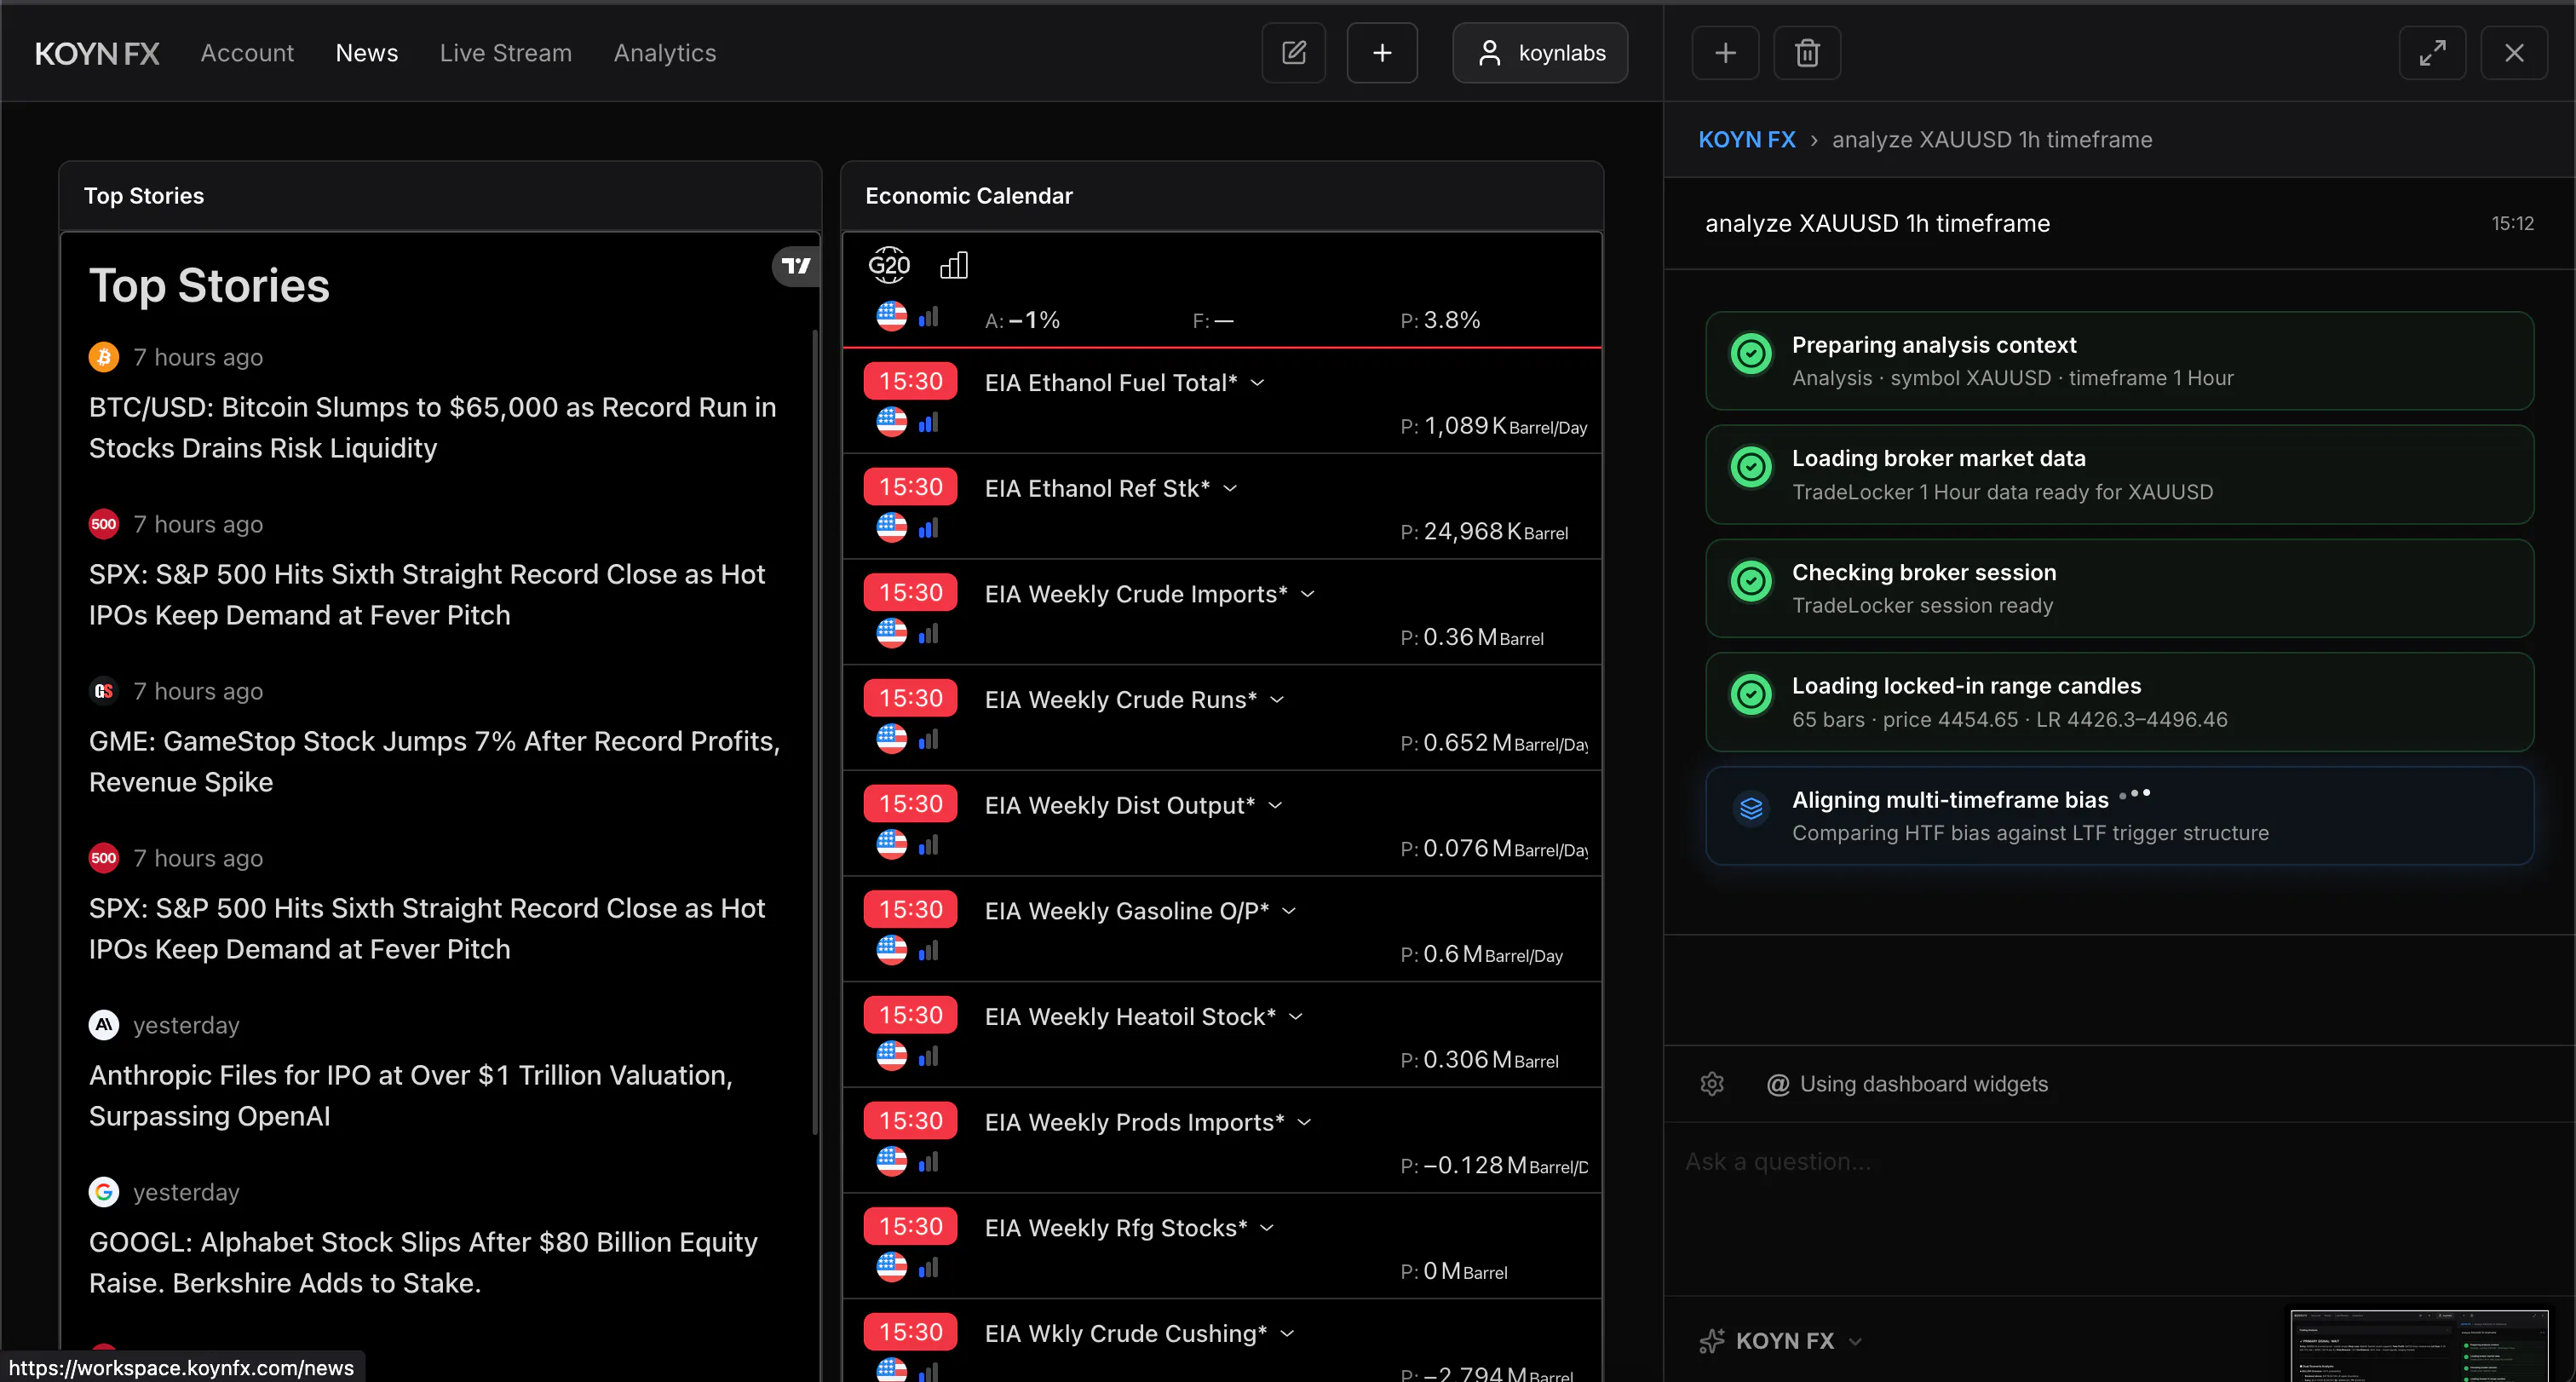Click the Preparing analysis context step

click(x=2119, y=361)
